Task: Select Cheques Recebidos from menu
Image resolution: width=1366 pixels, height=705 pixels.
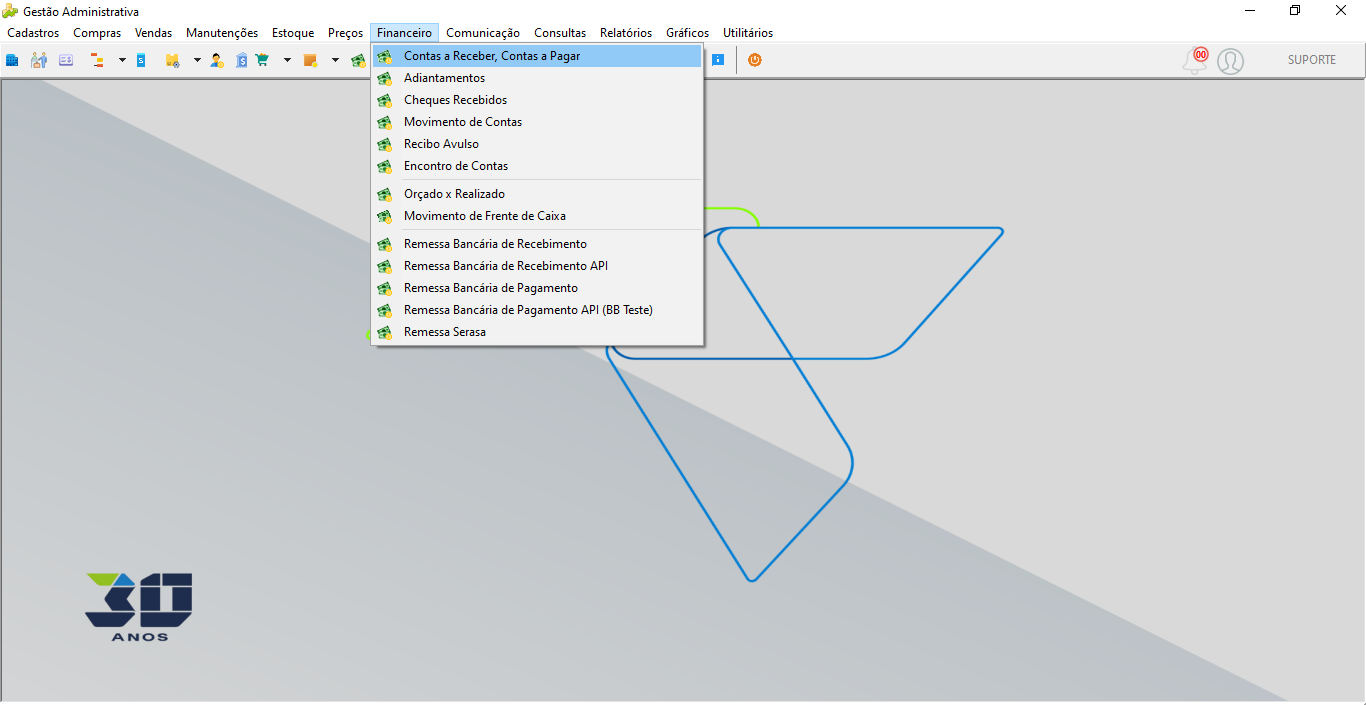Action: tap(537, 100)
